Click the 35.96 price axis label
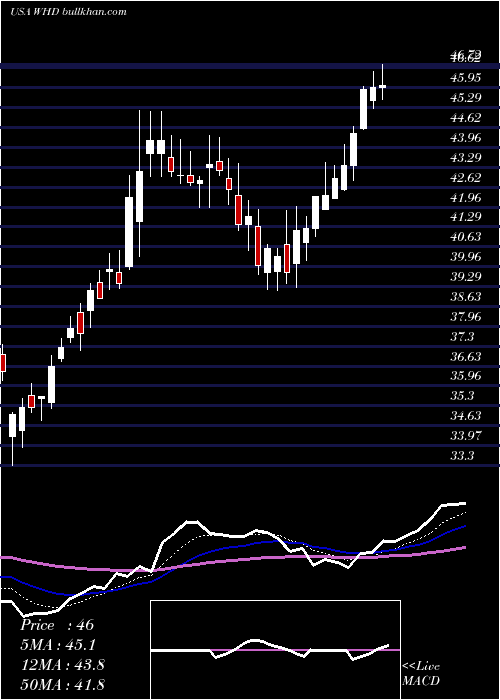The width and height of the screenshot is (500, 700). coord(466,376)
